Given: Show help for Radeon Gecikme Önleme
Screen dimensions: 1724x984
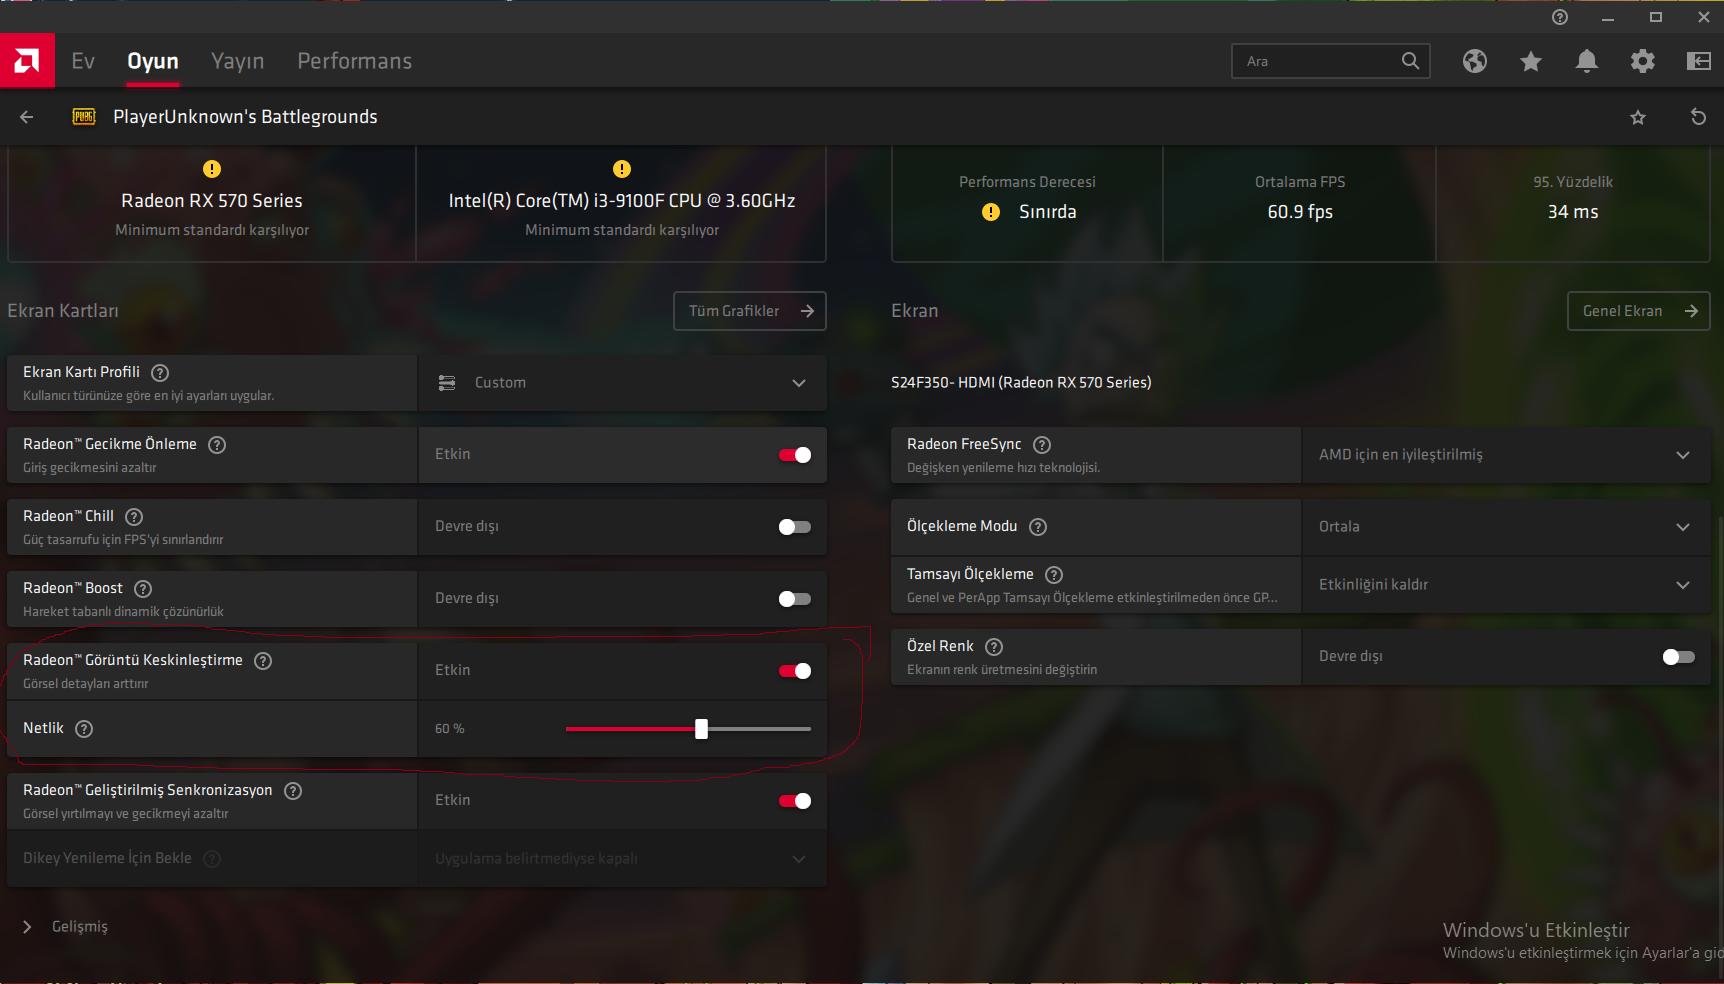Looking at the screenshot, I should 217,445.
